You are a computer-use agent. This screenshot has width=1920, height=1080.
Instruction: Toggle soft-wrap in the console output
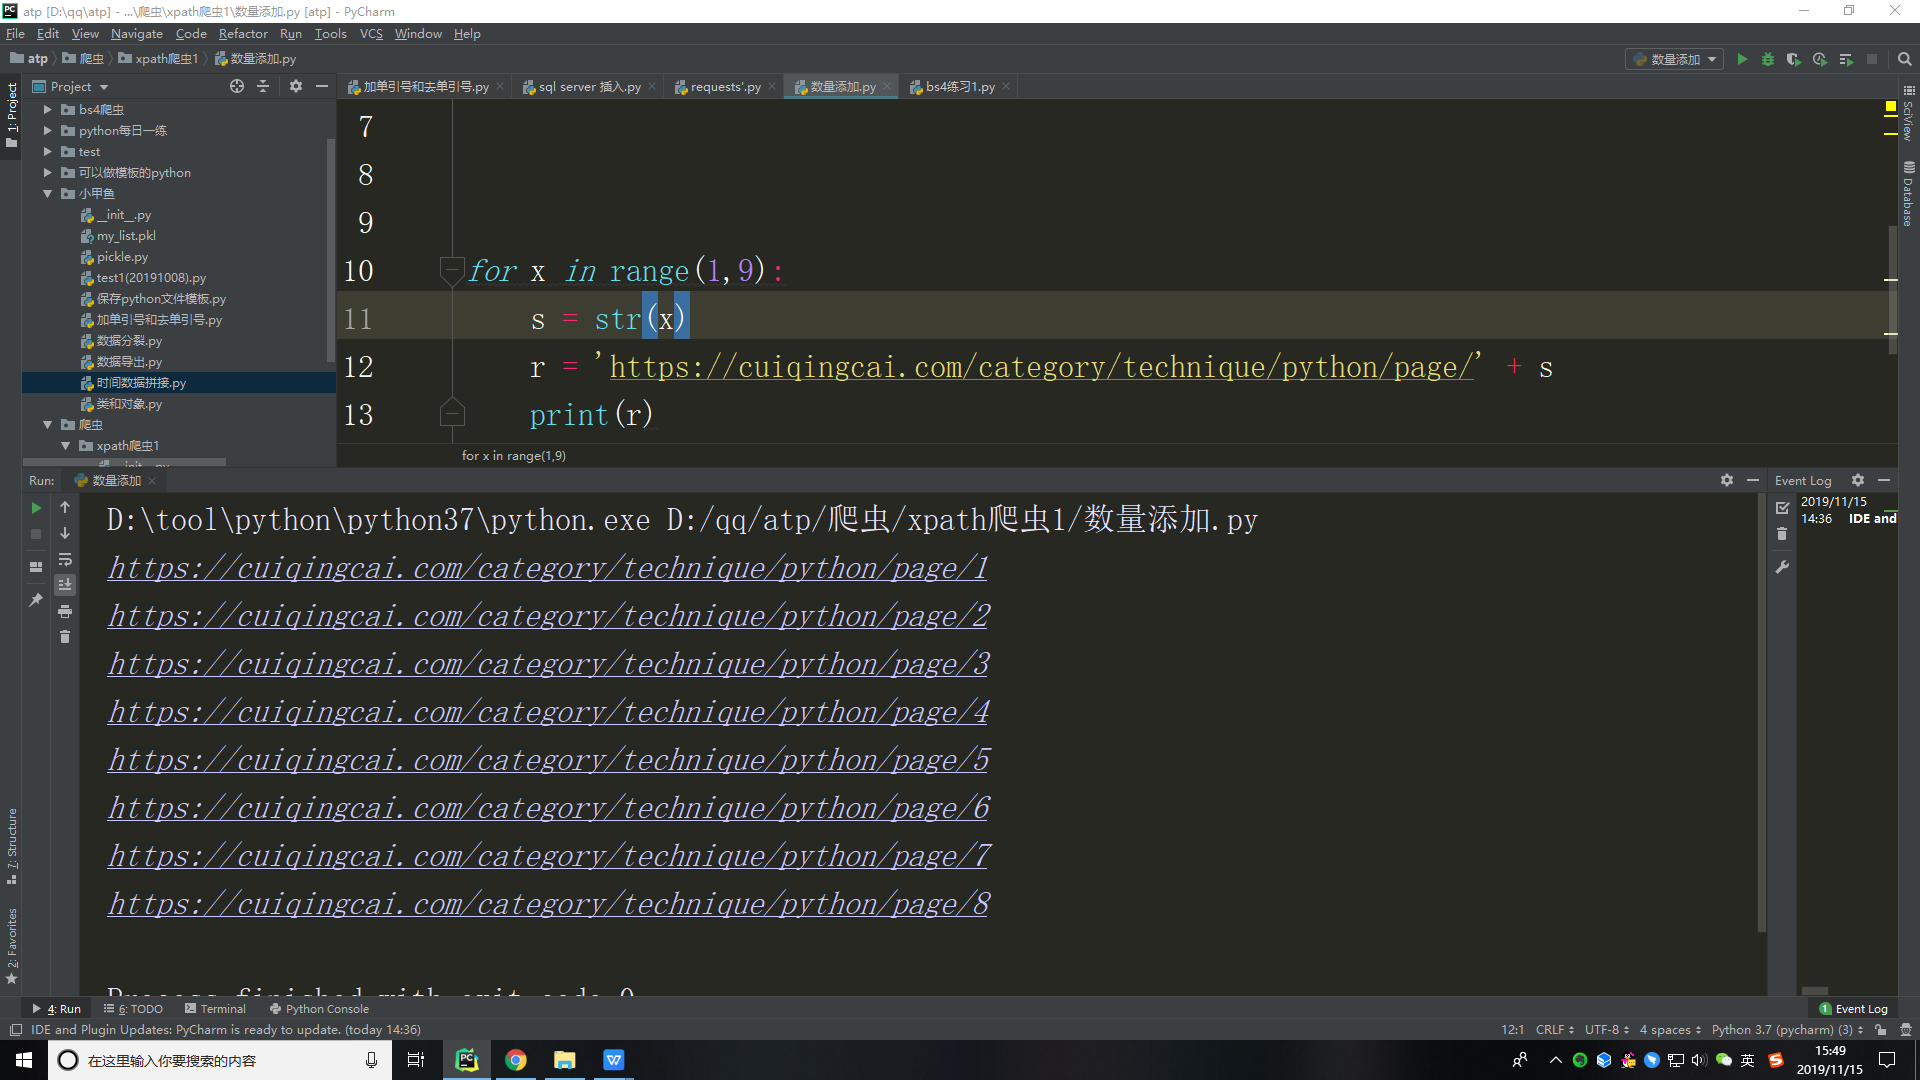click(65, 560)
